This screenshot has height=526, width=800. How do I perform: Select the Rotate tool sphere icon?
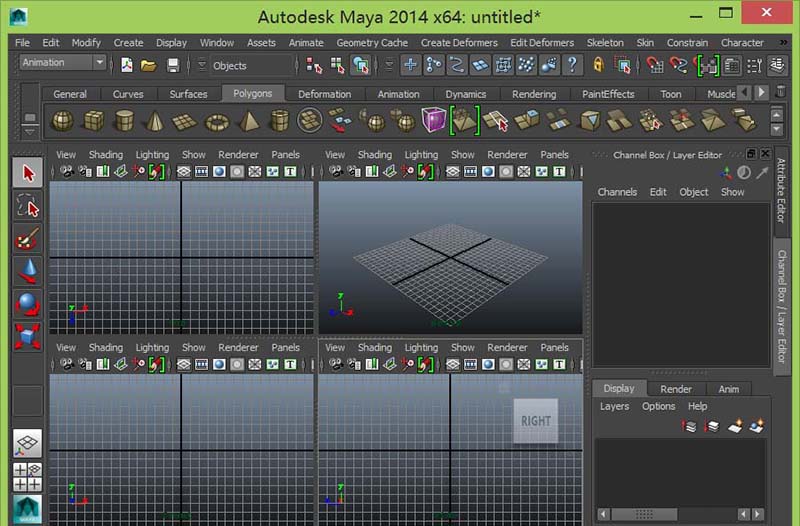28,304
